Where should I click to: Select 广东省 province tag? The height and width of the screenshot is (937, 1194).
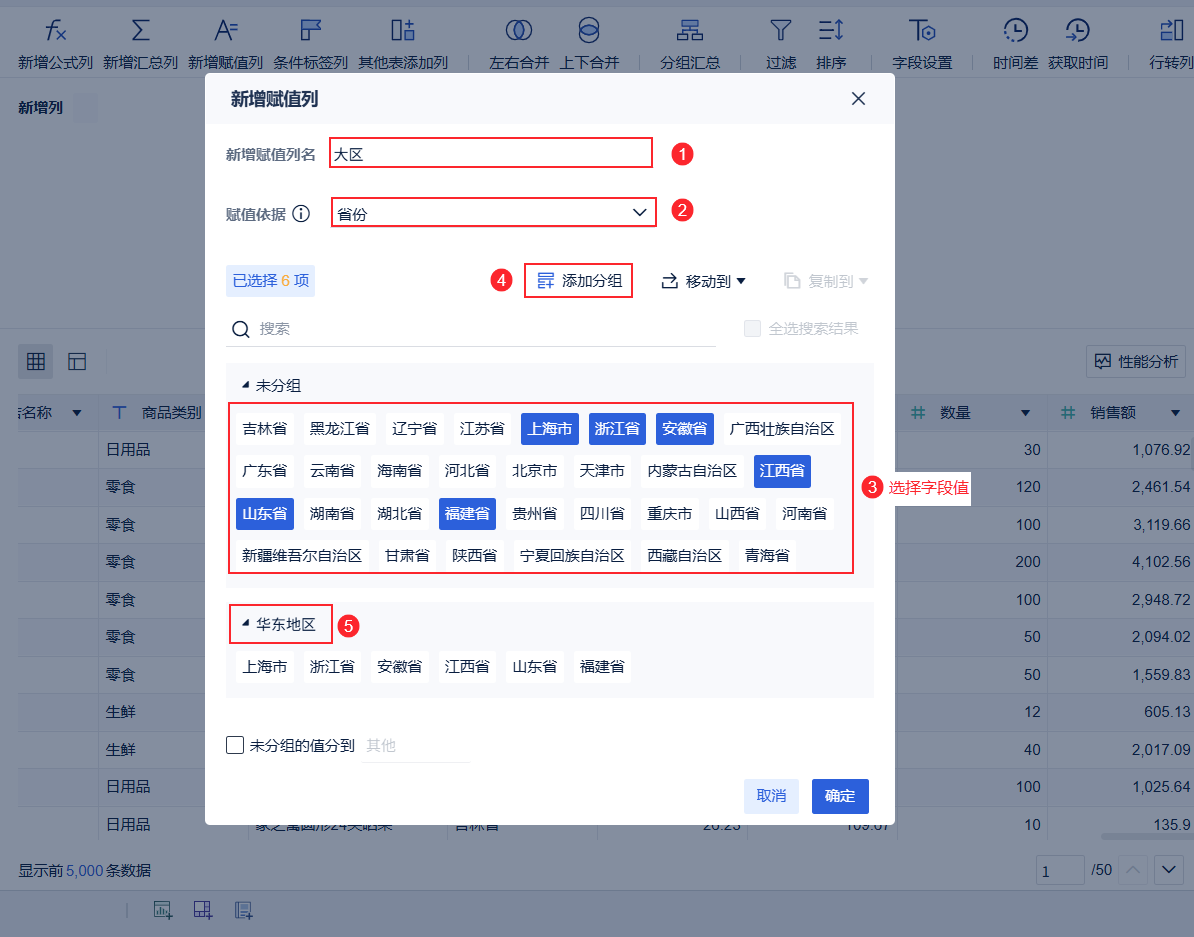point(265,471)
